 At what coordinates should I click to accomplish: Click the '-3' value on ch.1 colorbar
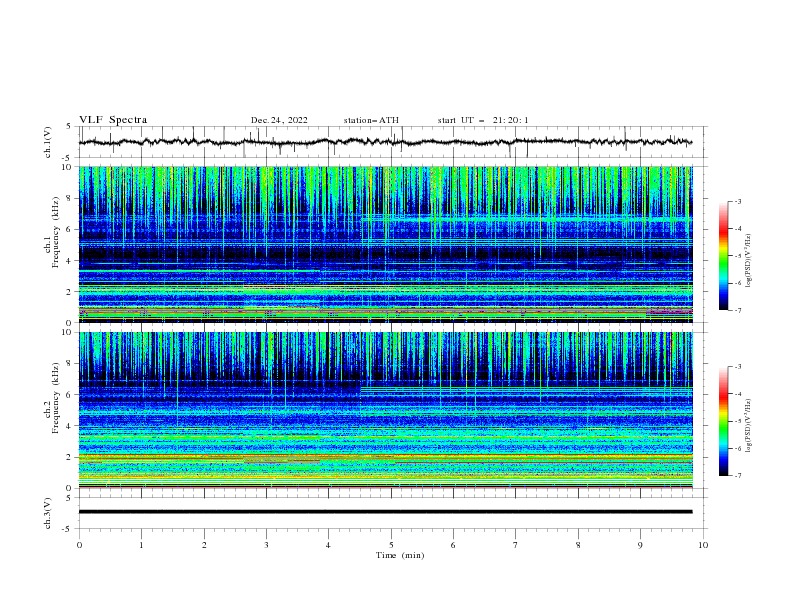coord(737,201)
